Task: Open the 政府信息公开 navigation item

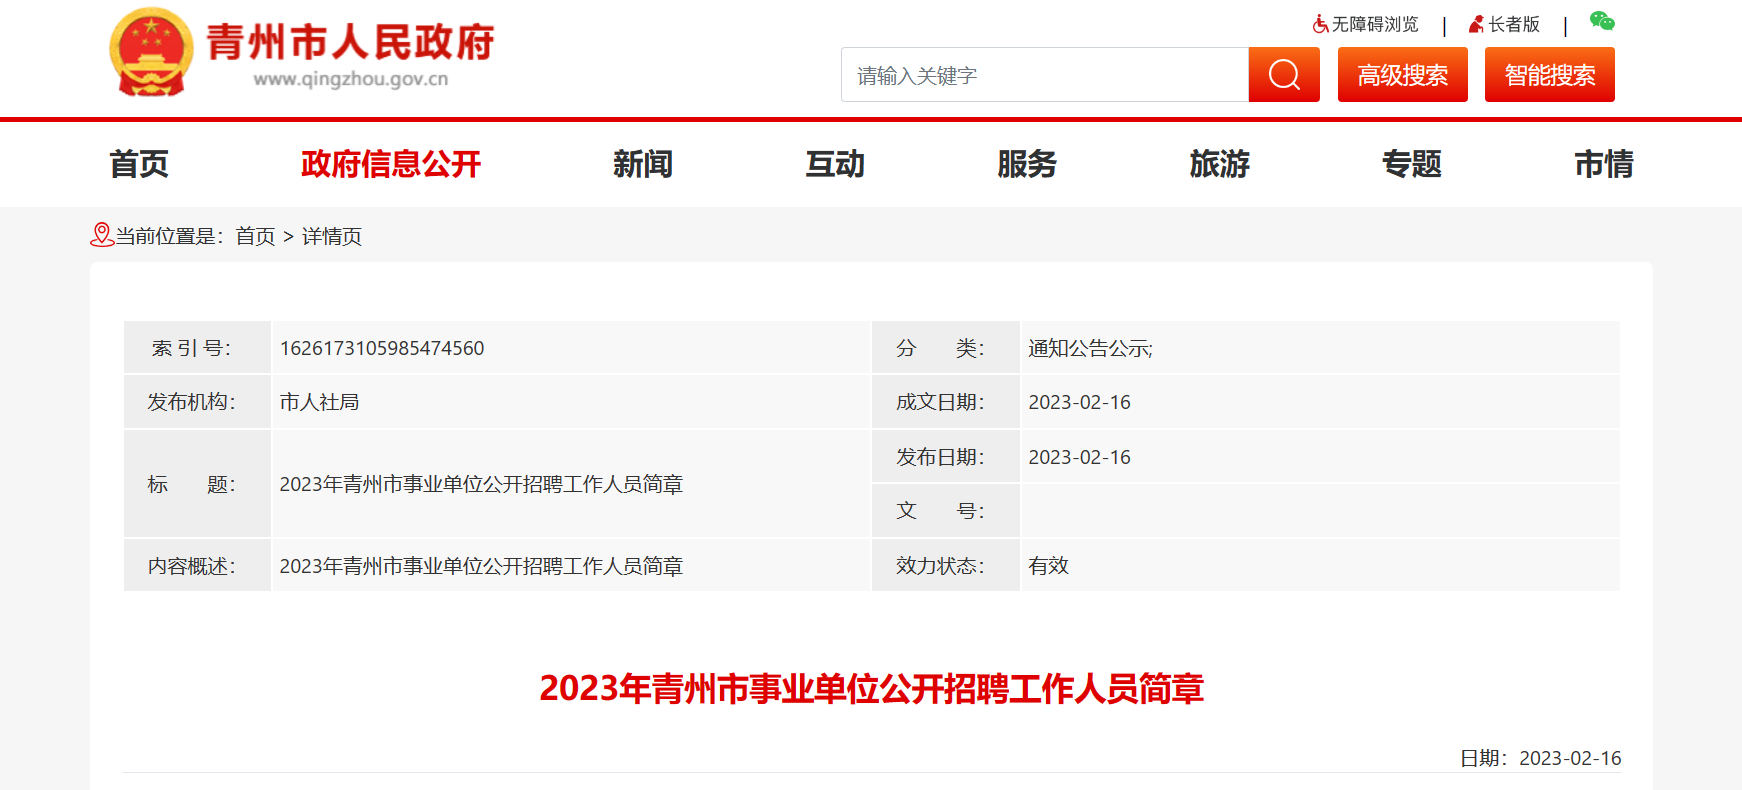Action: (391, 164)
